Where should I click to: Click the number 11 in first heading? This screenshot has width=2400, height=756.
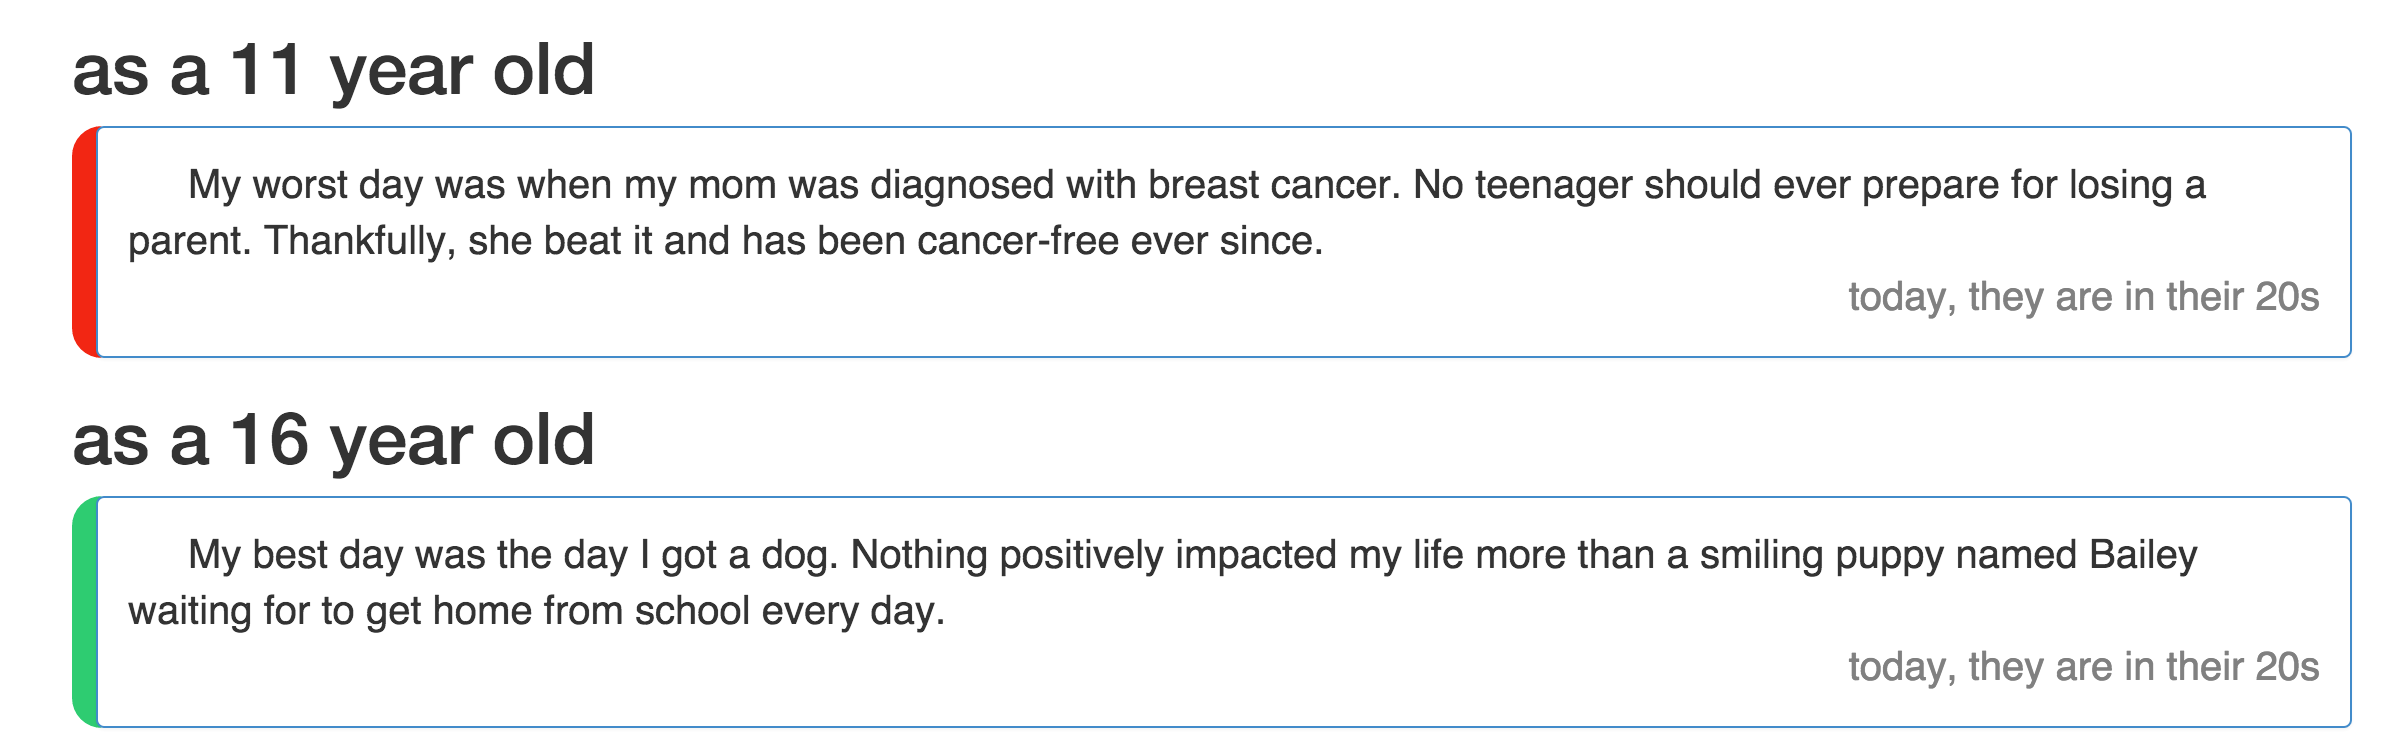coord(266,71)
